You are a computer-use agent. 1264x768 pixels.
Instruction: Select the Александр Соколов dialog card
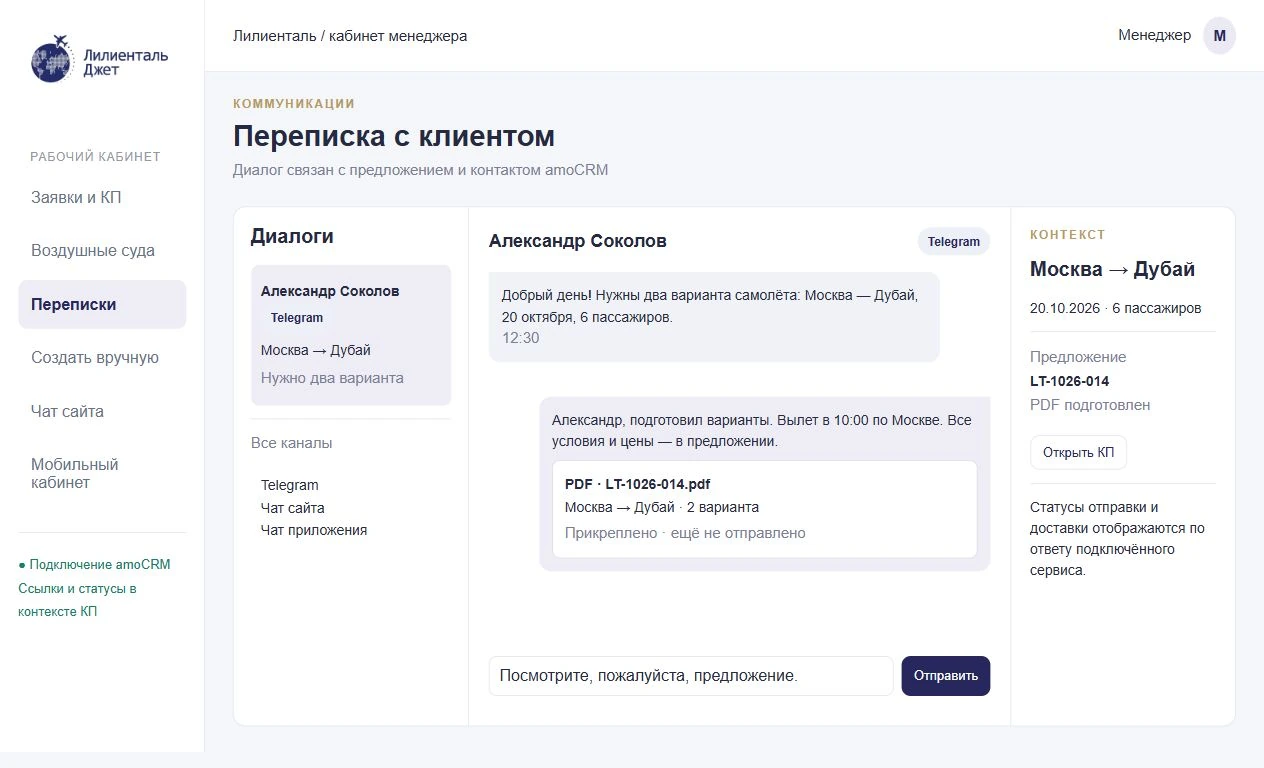351,335
